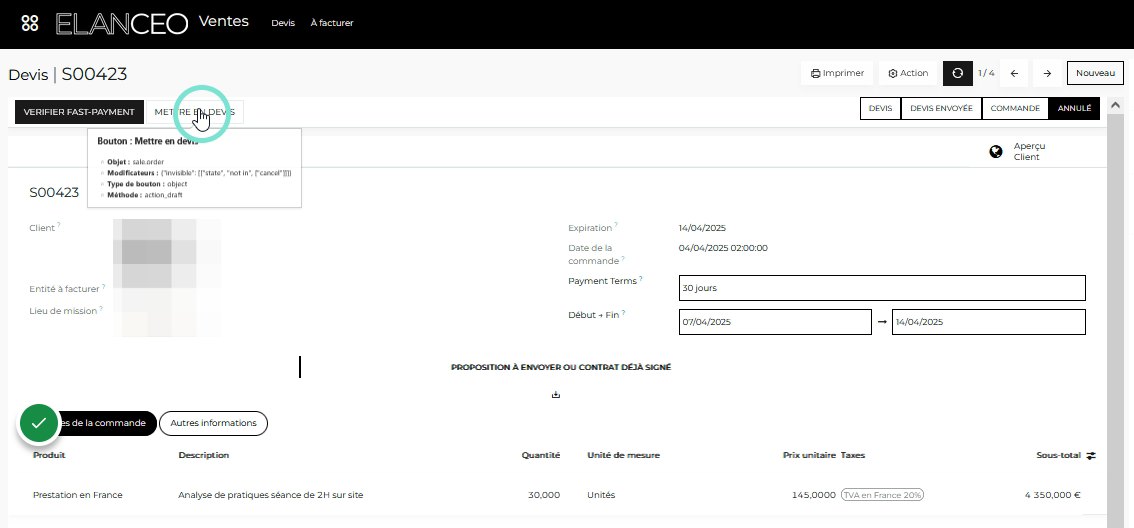Click the Mettre en devis button
The image size is (1134, 528).
coord(195,112)
